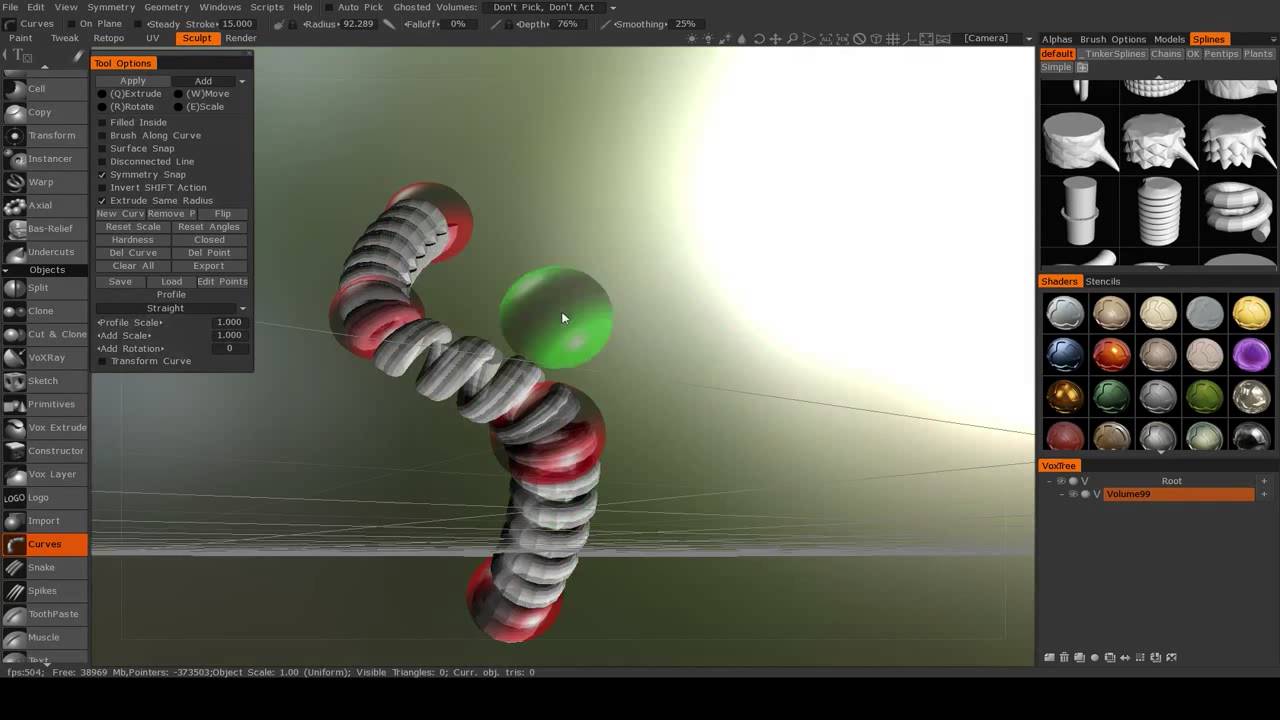Click the Clear All button
The image size is (1280, 720).
tap(133, 266)
